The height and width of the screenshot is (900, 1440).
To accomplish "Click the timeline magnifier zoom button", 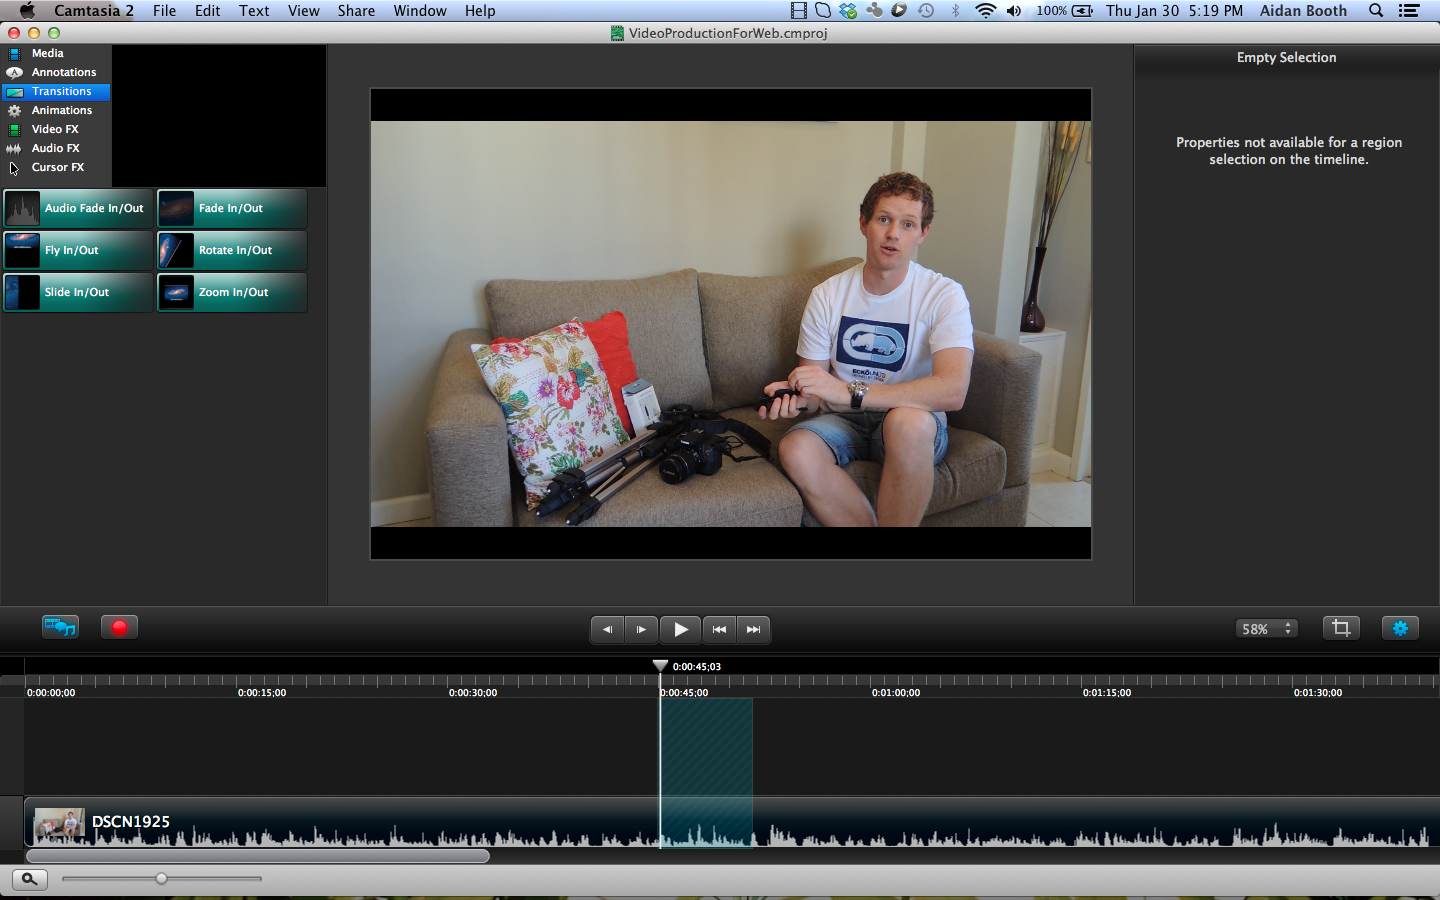I will click(x=29, y=879).
